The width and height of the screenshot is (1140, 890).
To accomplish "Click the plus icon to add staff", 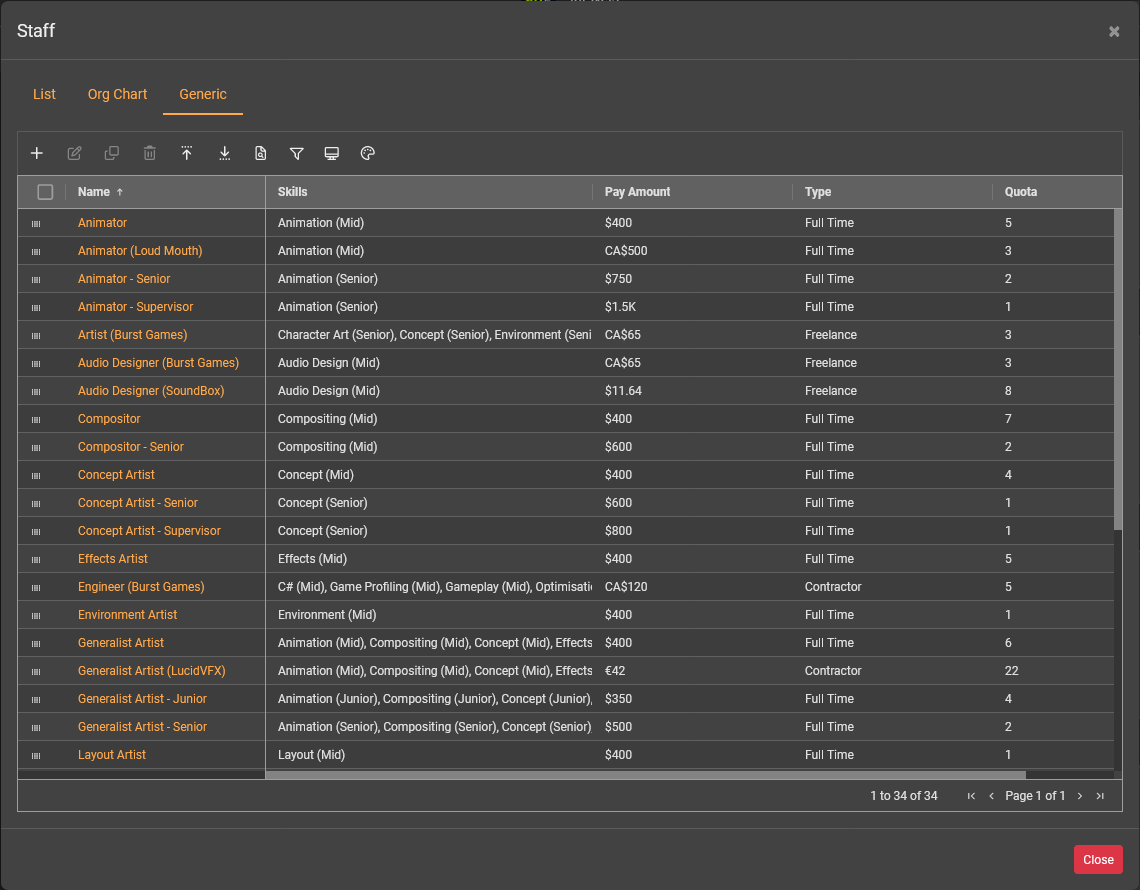I will pos(37,153).
